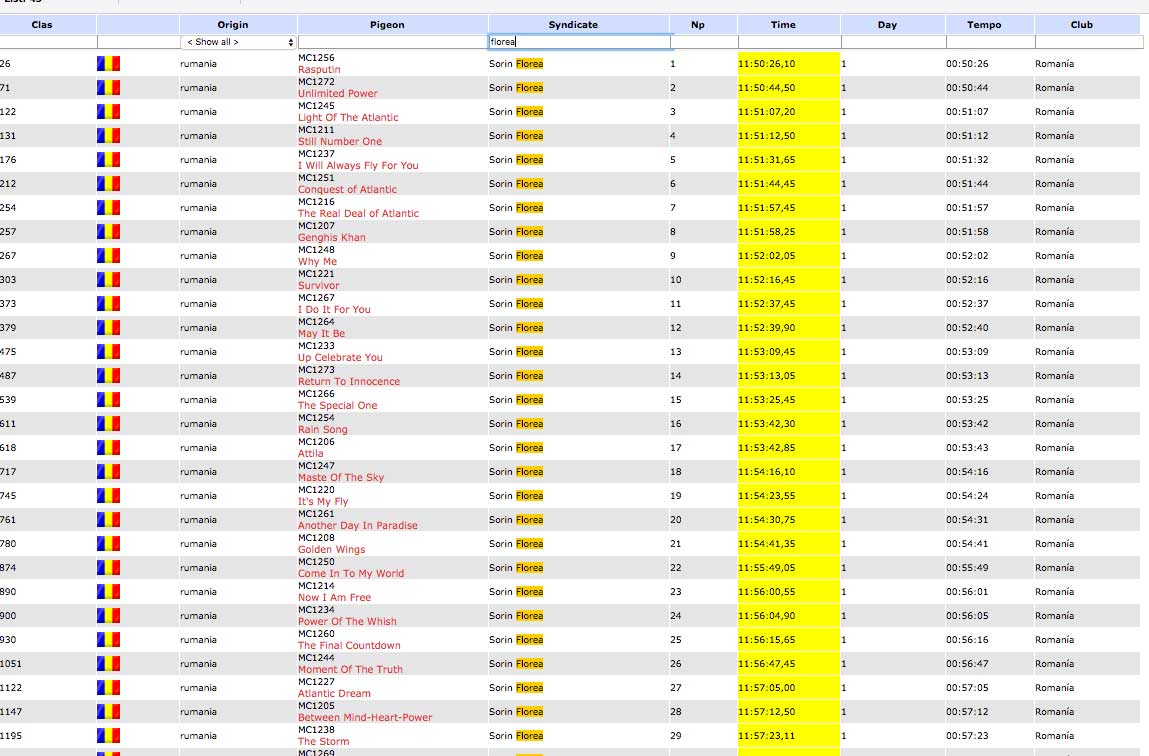Image resolution: width=1149 pixels, height=756 pixels.
Task: Click the flag icon in The Storm row
Action: (108, 735)
